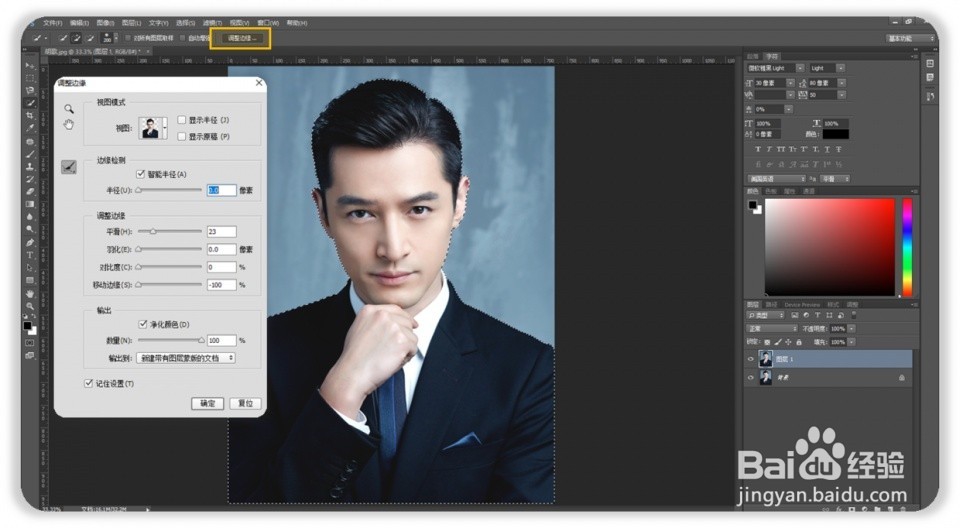
Task: Click the lock icon on 背景 layer
Action: (901, 378)
